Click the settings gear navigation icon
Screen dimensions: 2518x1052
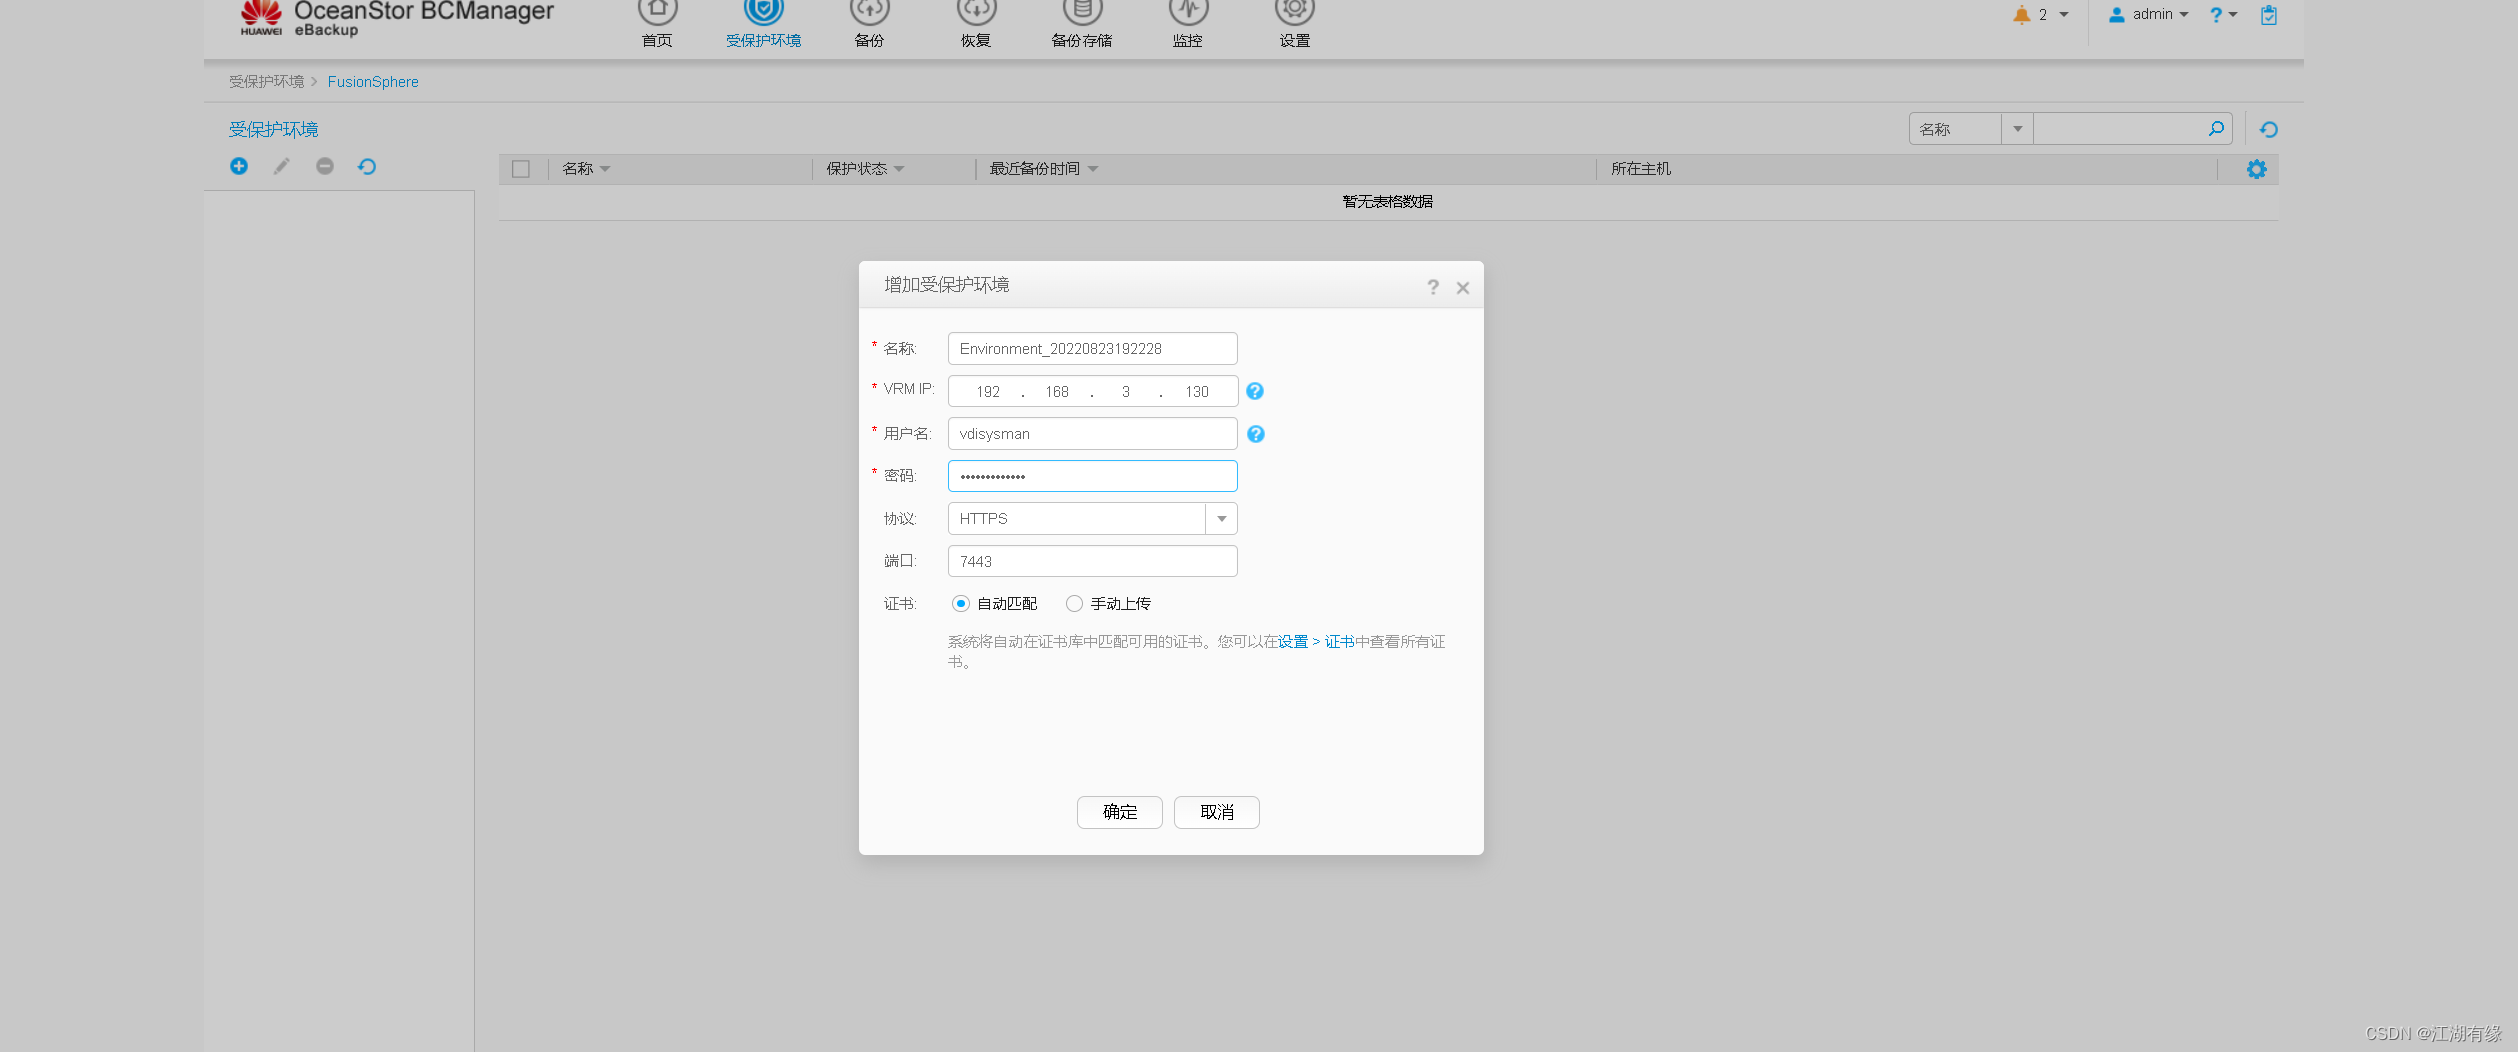pos(1294,11)
